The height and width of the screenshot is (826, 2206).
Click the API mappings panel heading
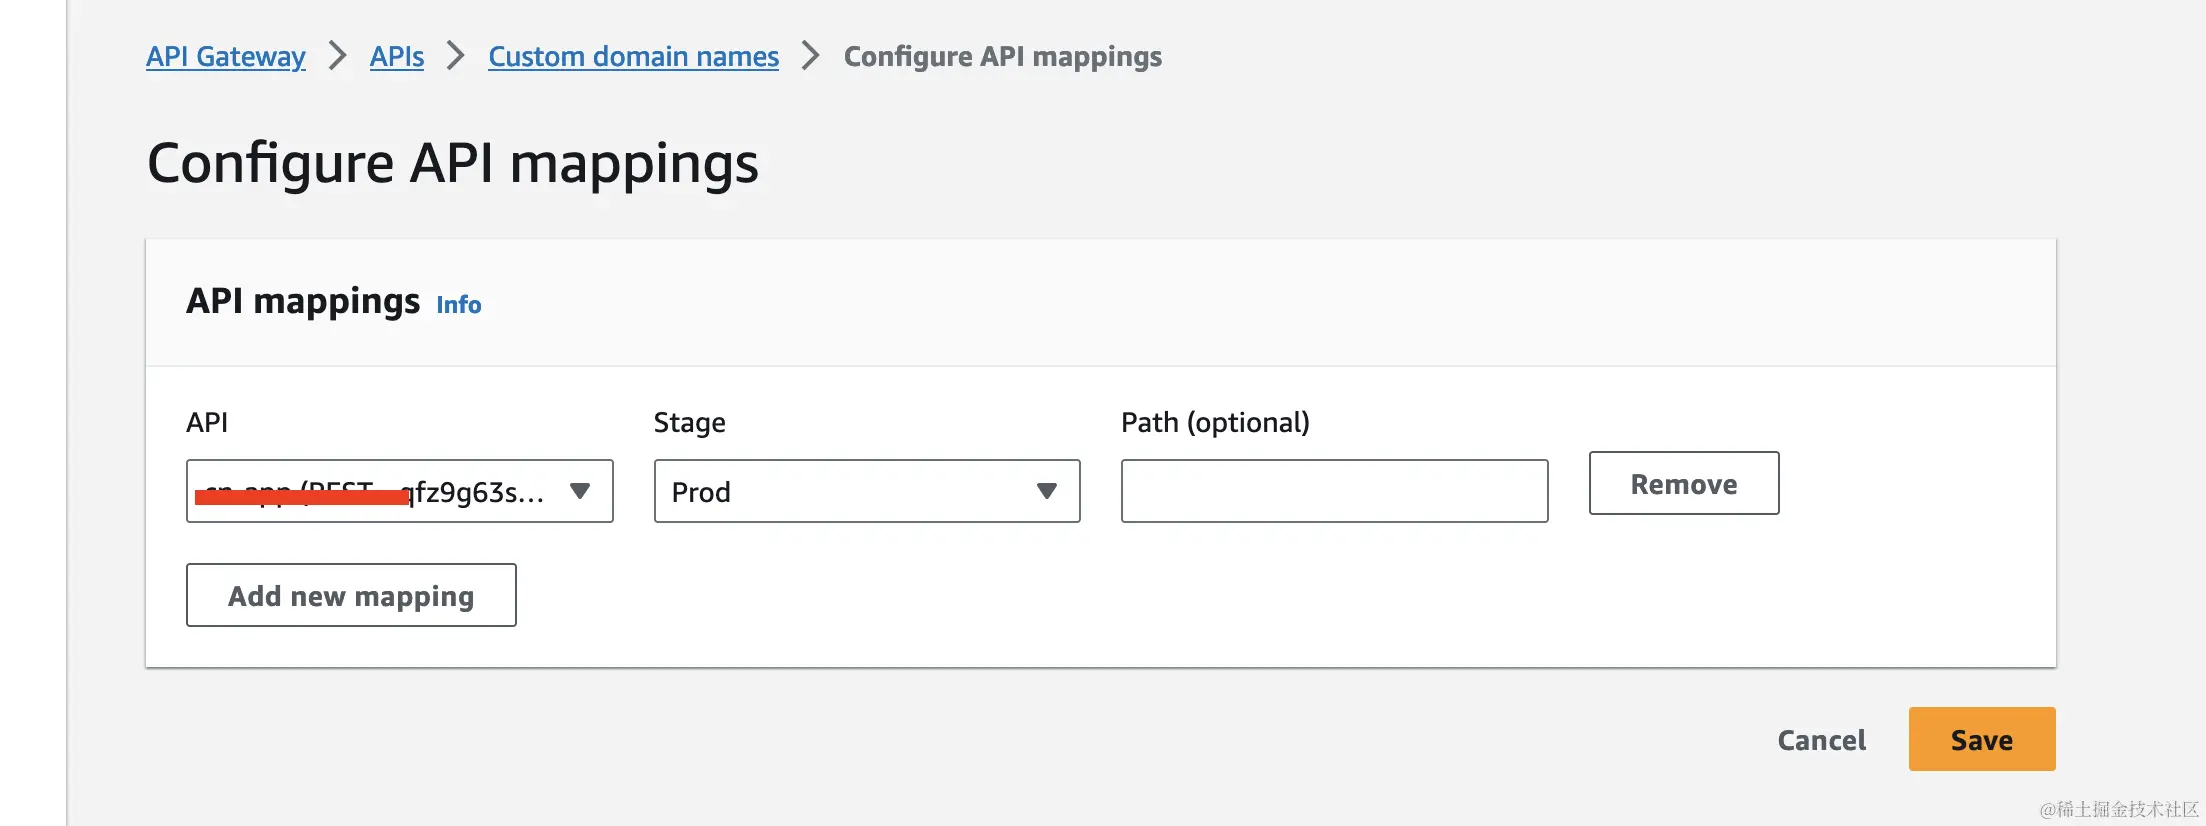[303, 302]
